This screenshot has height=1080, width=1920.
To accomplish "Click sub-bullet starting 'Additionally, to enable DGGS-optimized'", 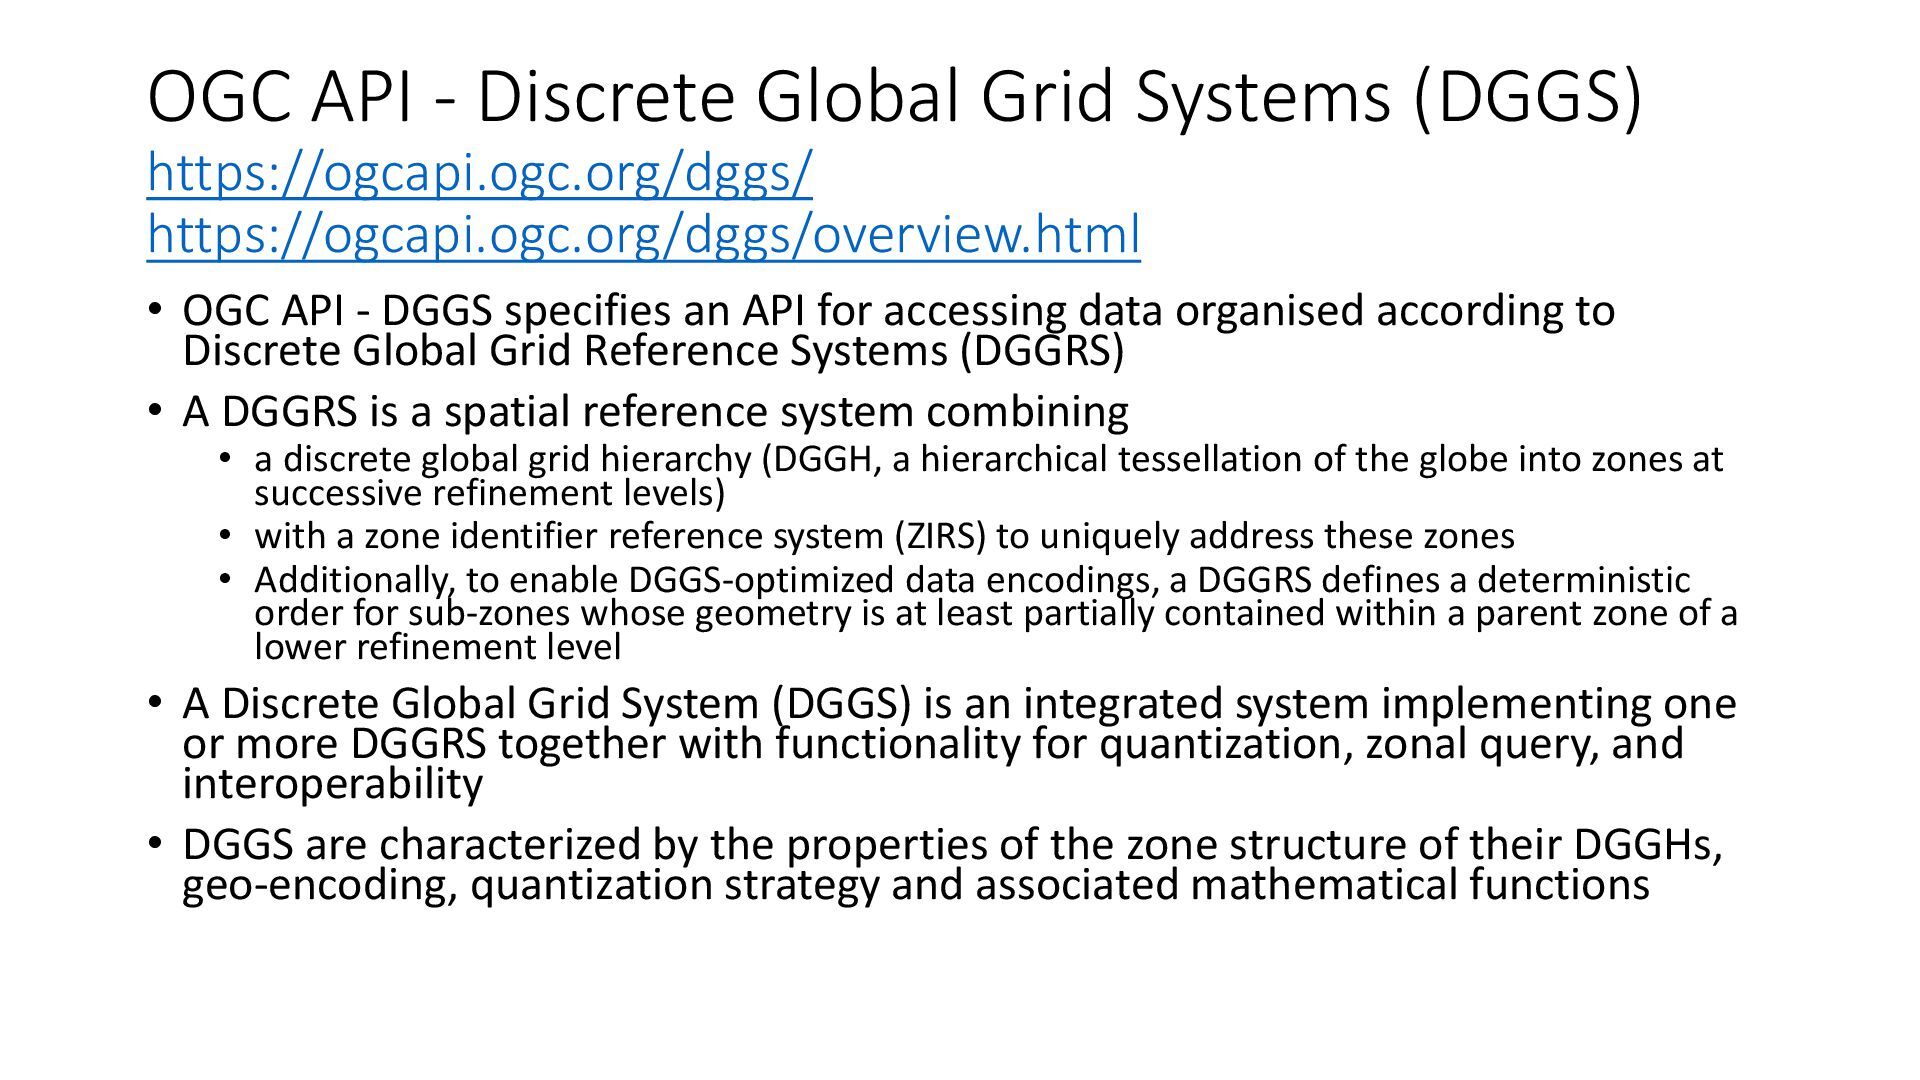I will (996, 614).
